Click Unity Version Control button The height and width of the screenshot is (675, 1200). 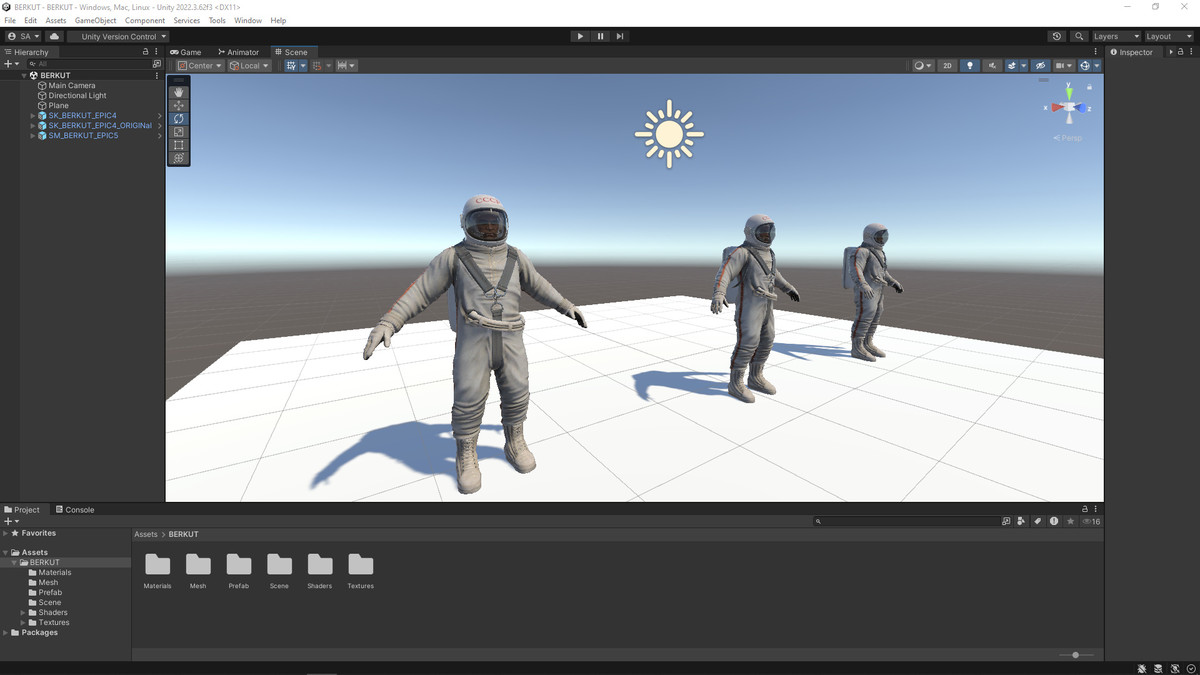point(119,36)
